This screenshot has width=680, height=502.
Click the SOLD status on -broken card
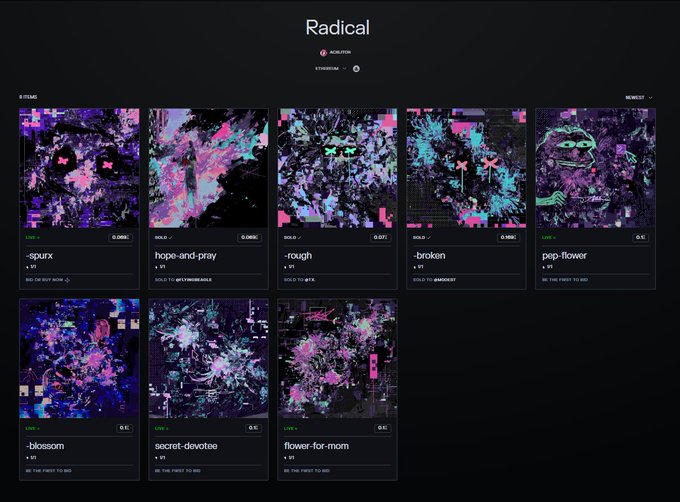click(422, 238)
